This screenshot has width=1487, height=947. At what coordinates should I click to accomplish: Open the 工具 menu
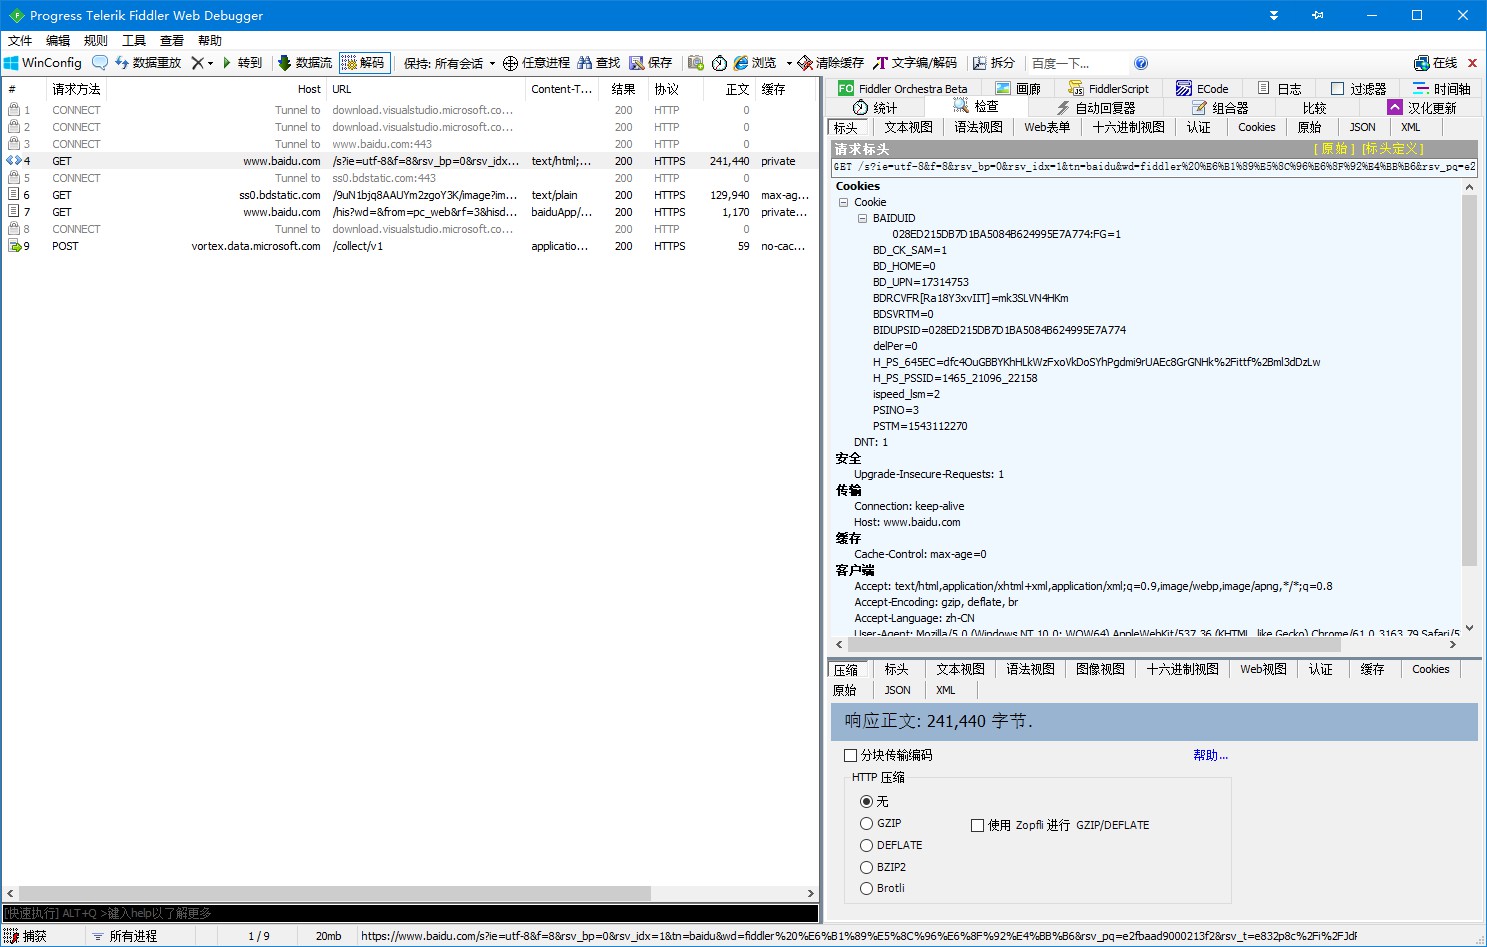click(x=134, y=41)
